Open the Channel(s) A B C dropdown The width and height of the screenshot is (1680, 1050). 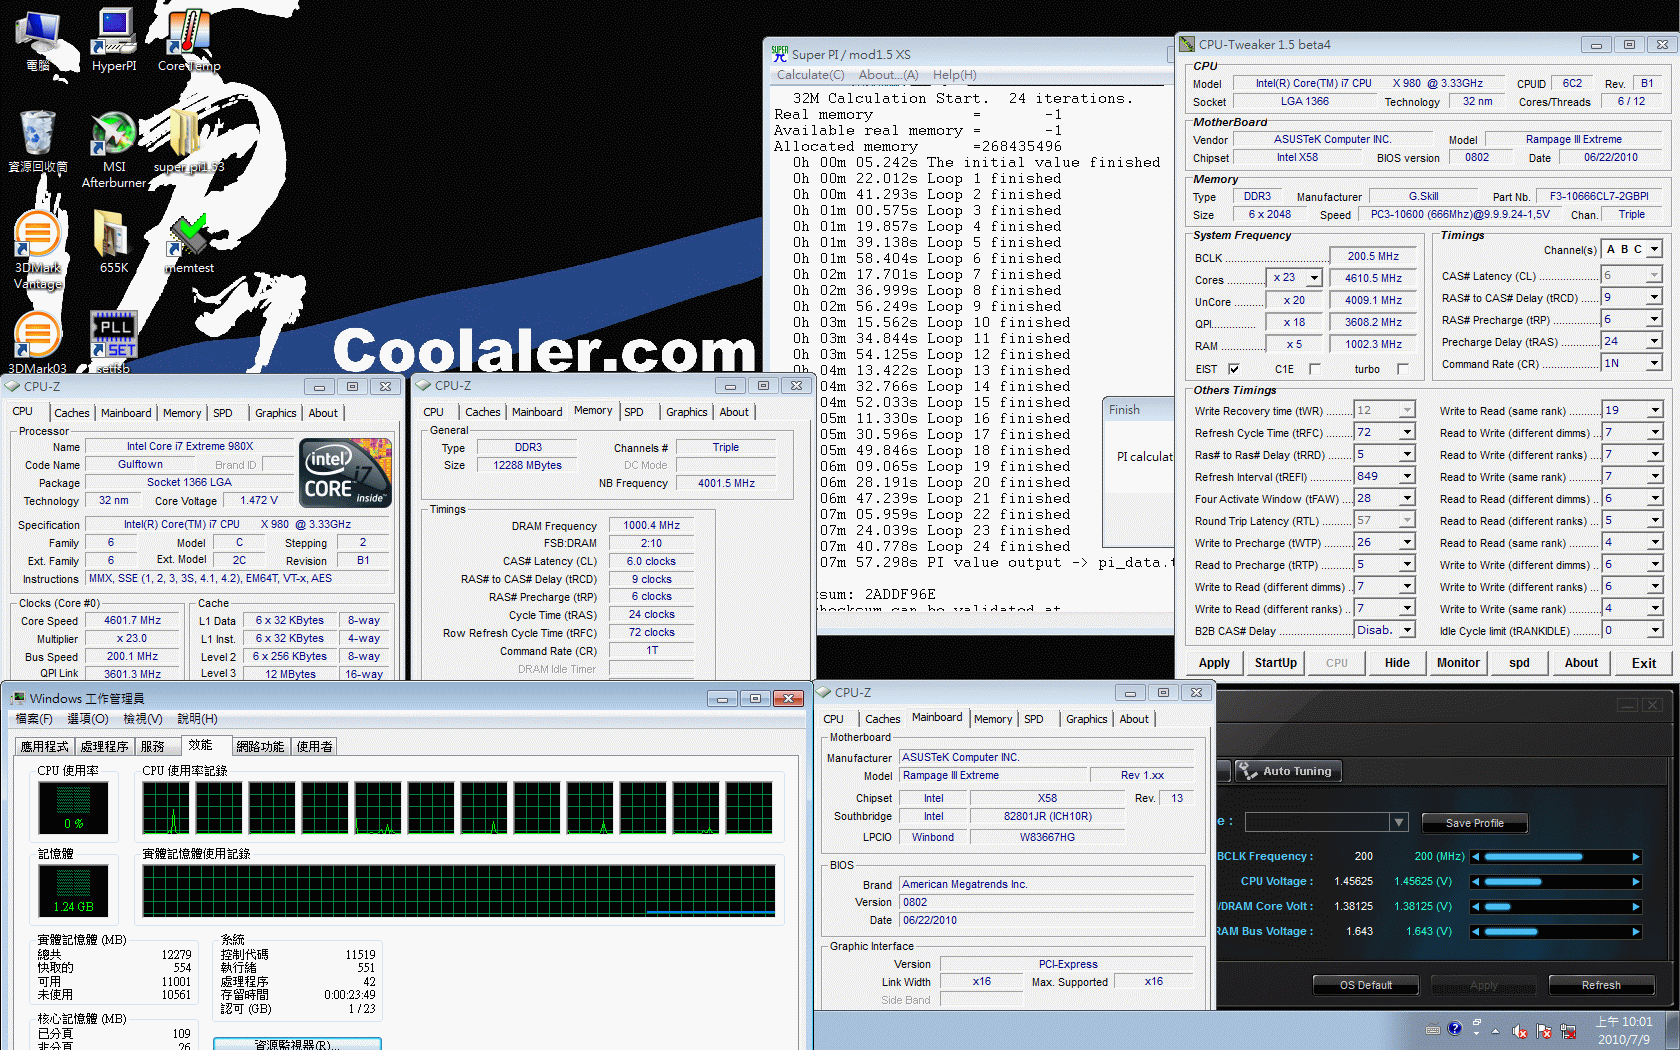1654,249
